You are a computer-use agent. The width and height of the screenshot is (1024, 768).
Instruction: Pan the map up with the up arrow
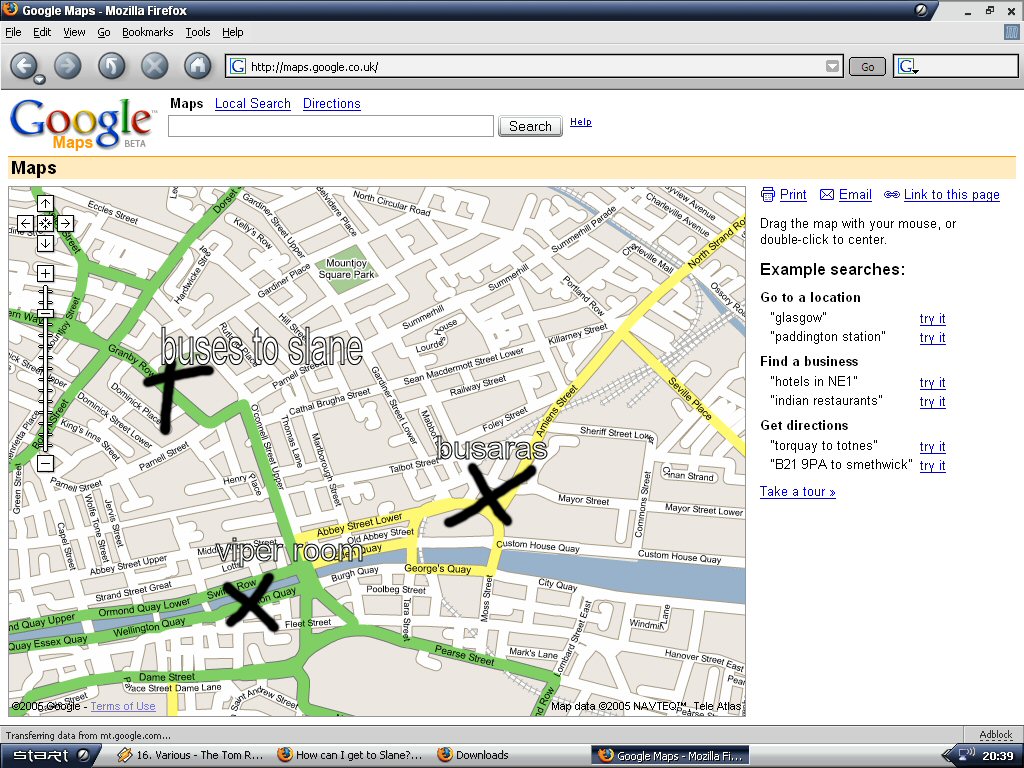tap(45, 203)
